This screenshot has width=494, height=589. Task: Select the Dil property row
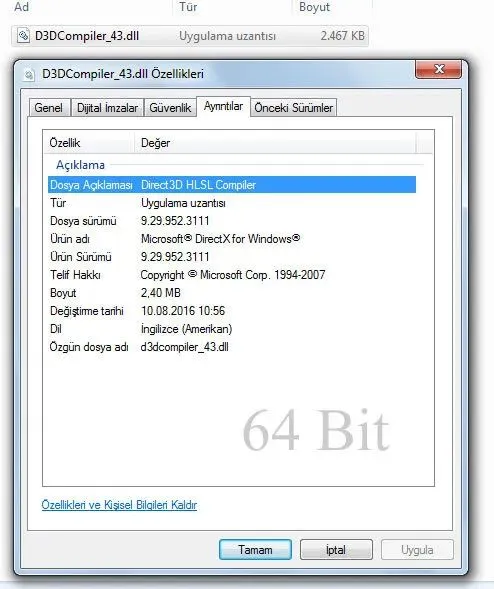coord(232,329)
